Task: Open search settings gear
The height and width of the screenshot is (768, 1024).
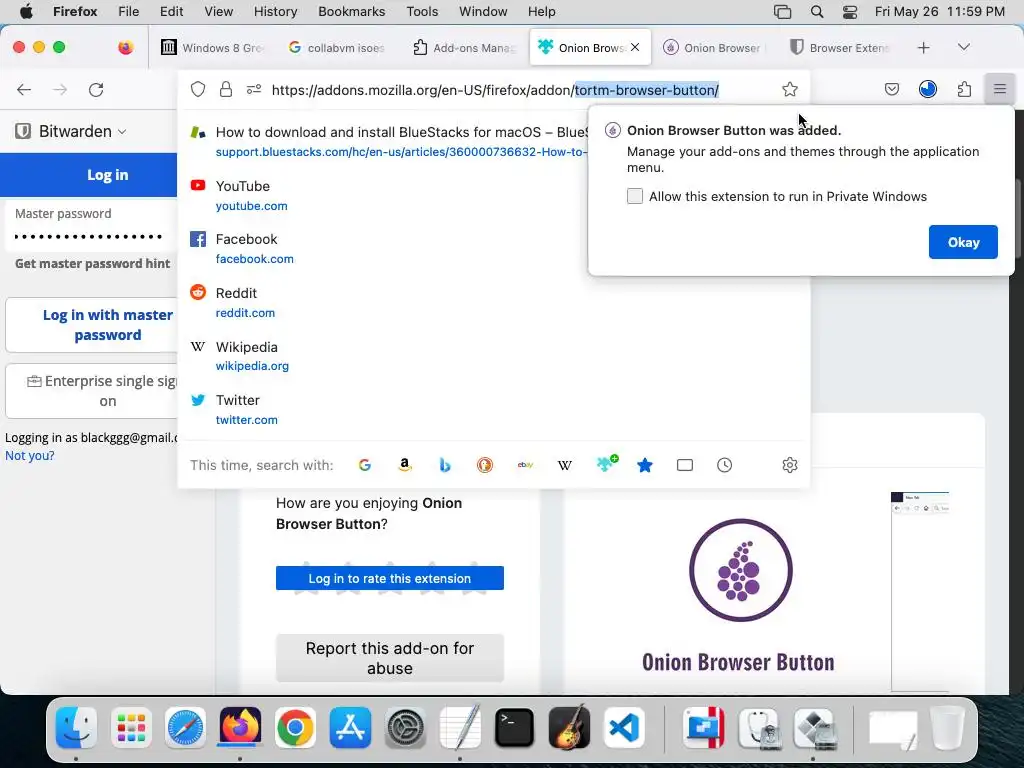Action: 790,465
